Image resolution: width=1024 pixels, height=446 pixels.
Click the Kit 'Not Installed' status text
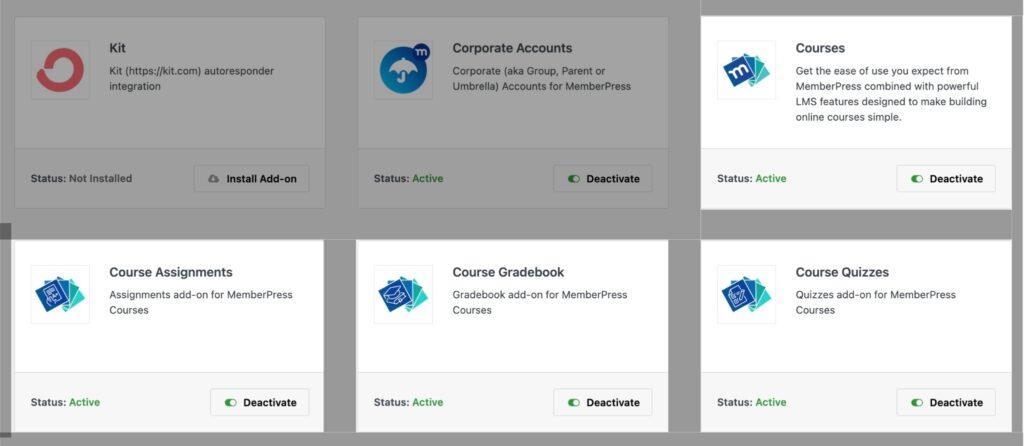click(x=100, y=179)
